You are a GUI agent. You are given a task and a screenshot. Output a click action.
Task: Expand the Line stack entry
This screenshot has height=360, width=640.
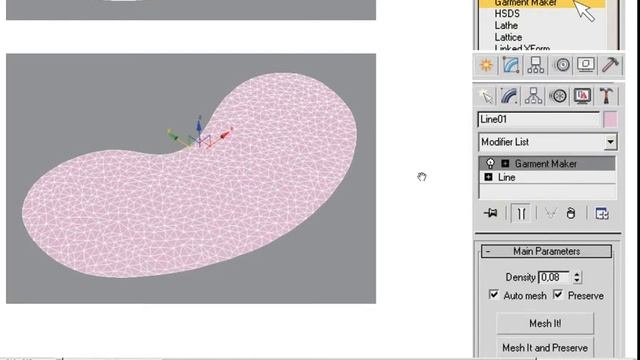tap(488, 177)
